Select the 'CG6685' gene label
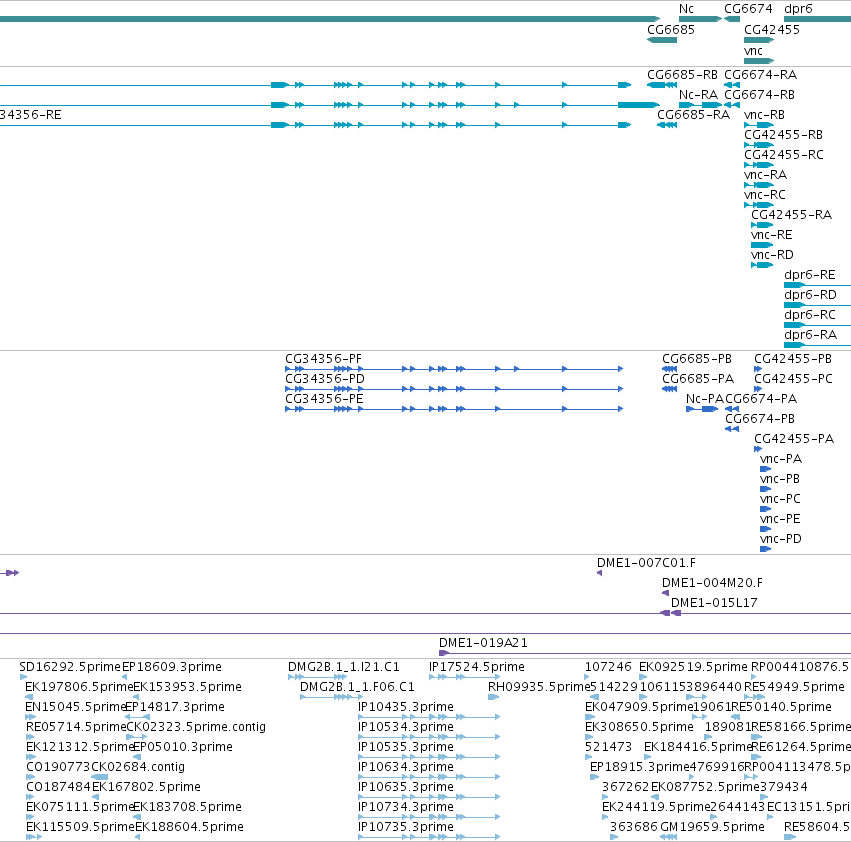 (671, 30)
